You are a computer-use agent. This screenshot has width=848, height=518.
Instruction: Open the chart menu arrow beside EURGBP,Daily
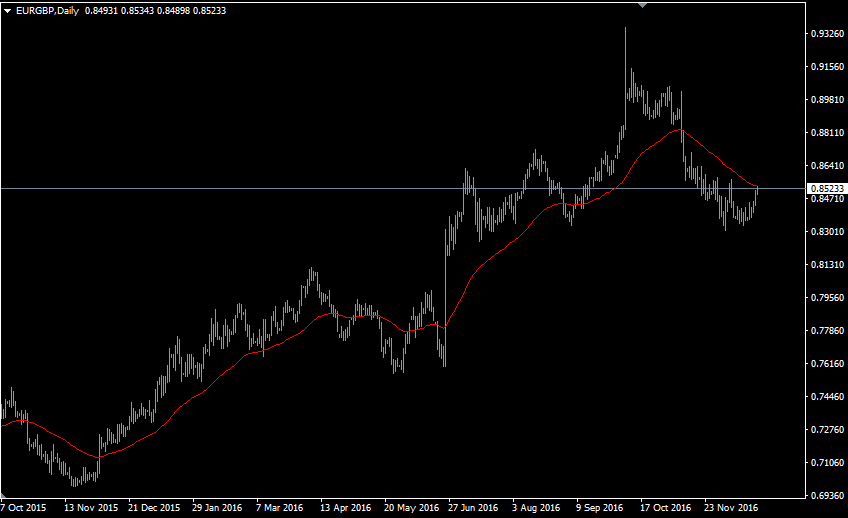pyautogui.click(x=8, y=11)
